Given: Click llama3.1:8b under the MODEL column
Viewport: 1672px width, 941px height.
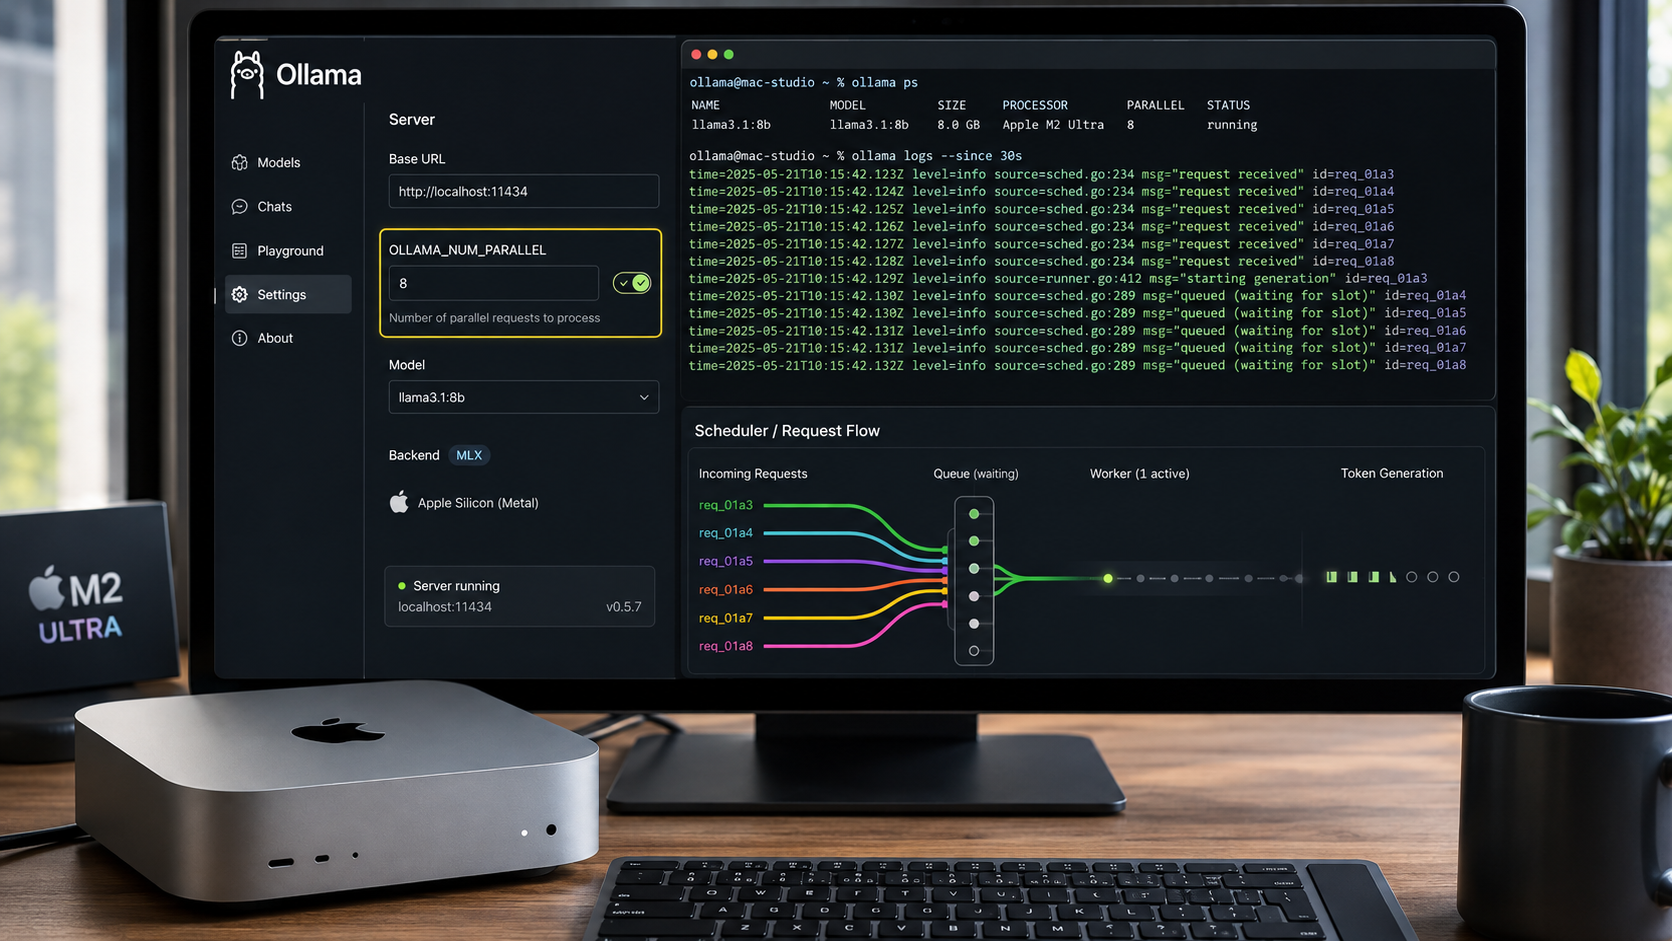Looking at the screenshot, I should 869,125.
